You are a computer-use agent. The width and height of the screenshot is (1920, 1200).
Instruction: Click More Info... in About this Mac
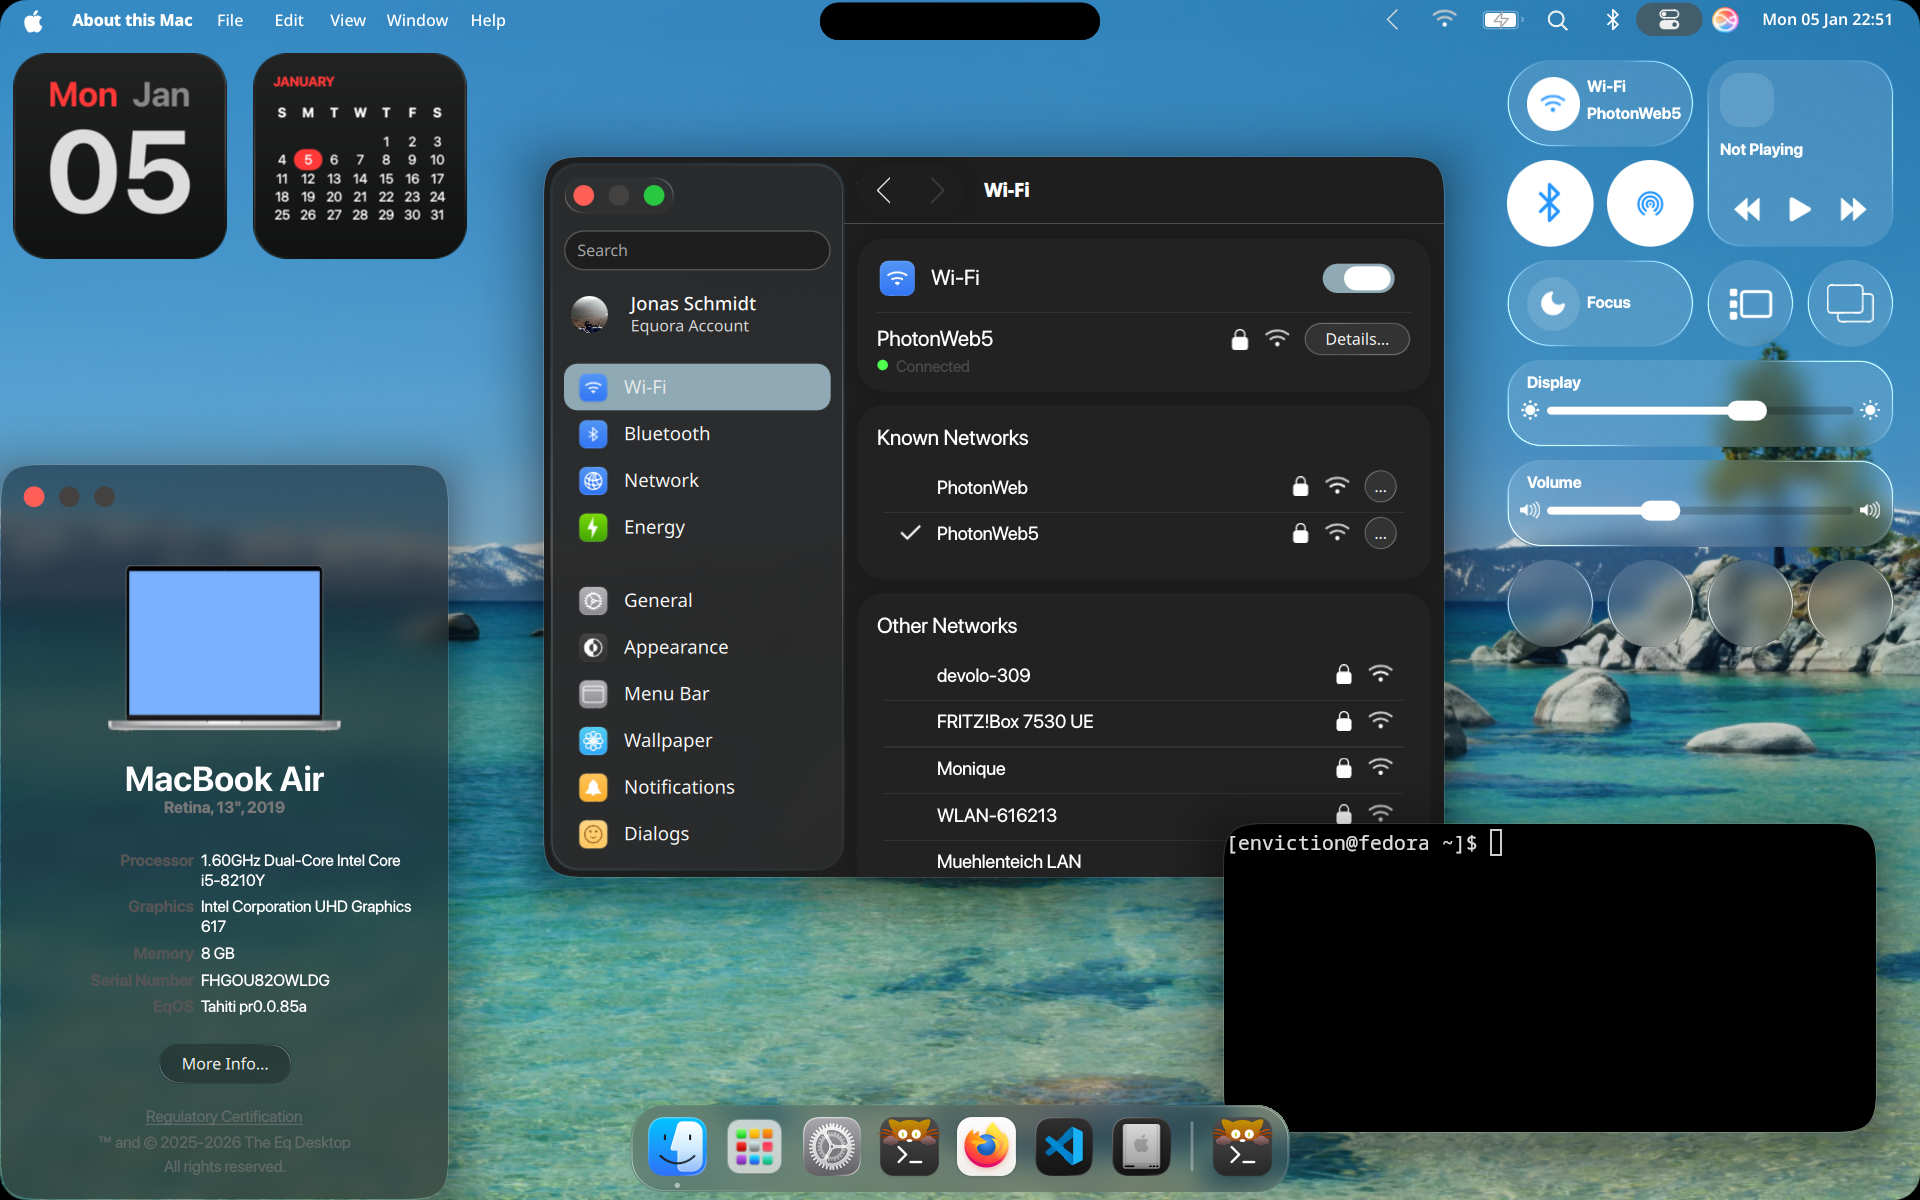coord(225,1064)
